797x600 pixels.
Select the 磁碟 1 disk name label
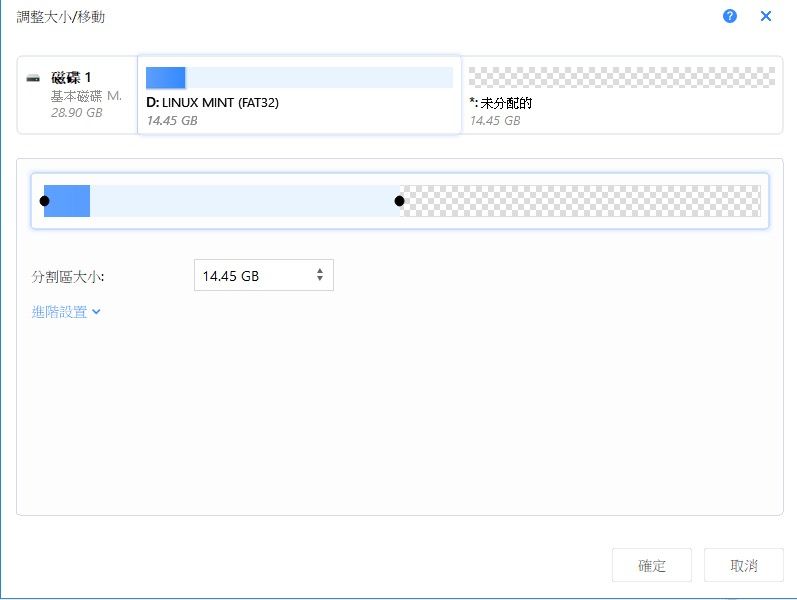click(72, 78)
